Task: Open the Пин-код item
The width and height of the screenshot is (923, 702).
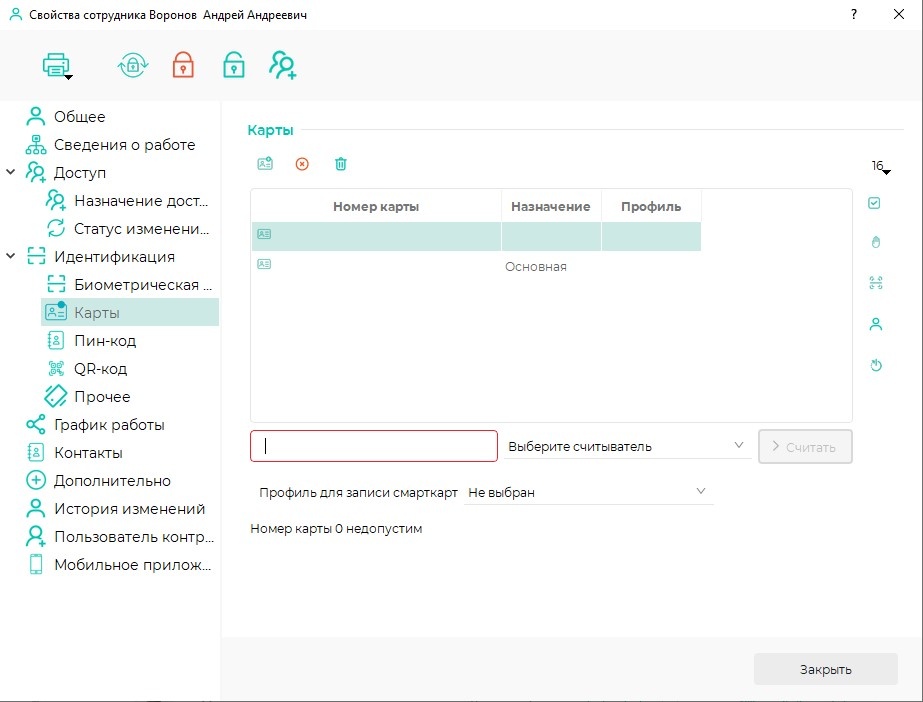Action: coord(105,341)
